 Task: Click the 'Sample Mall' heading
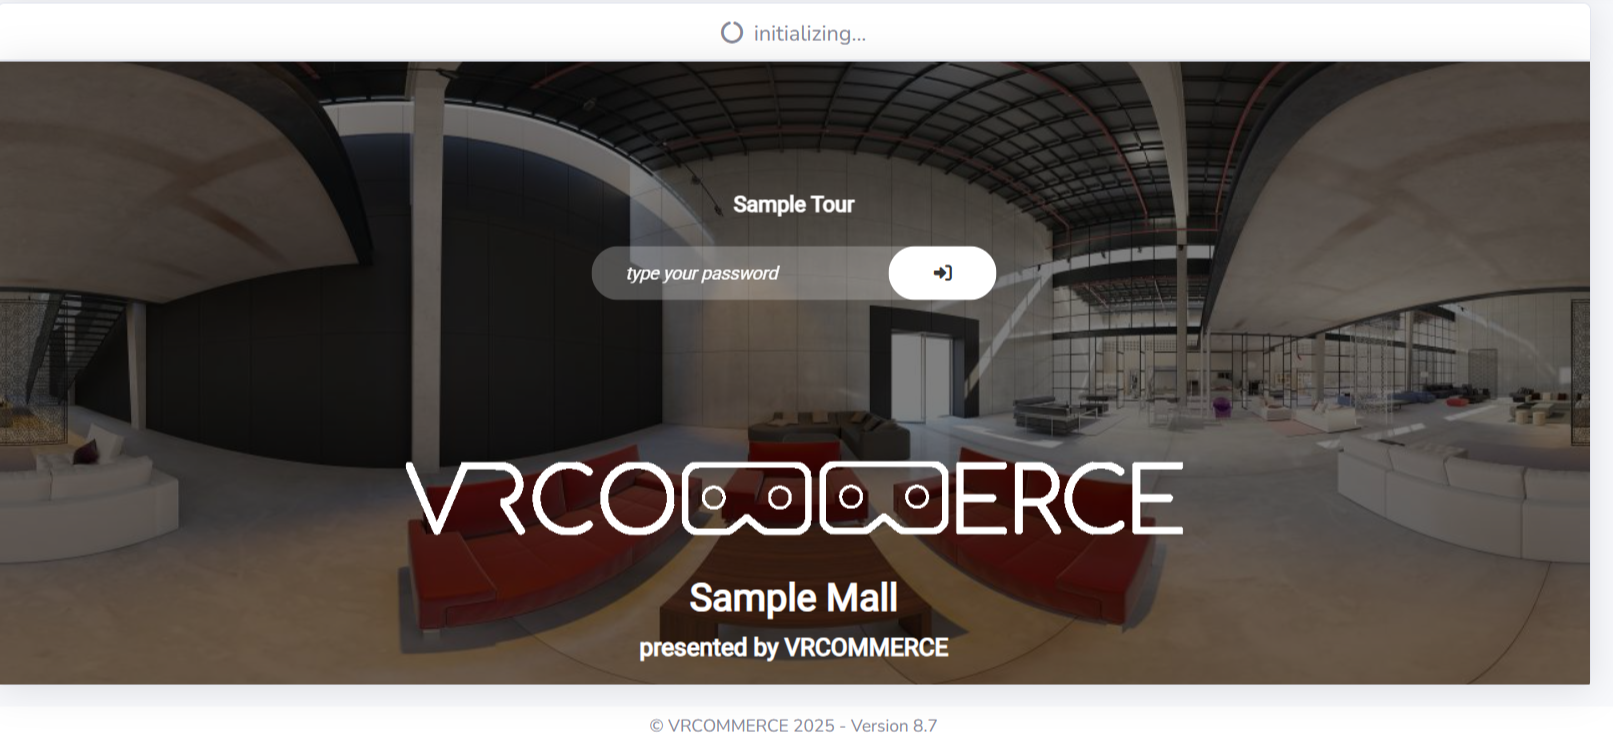[x=793, y=598]
